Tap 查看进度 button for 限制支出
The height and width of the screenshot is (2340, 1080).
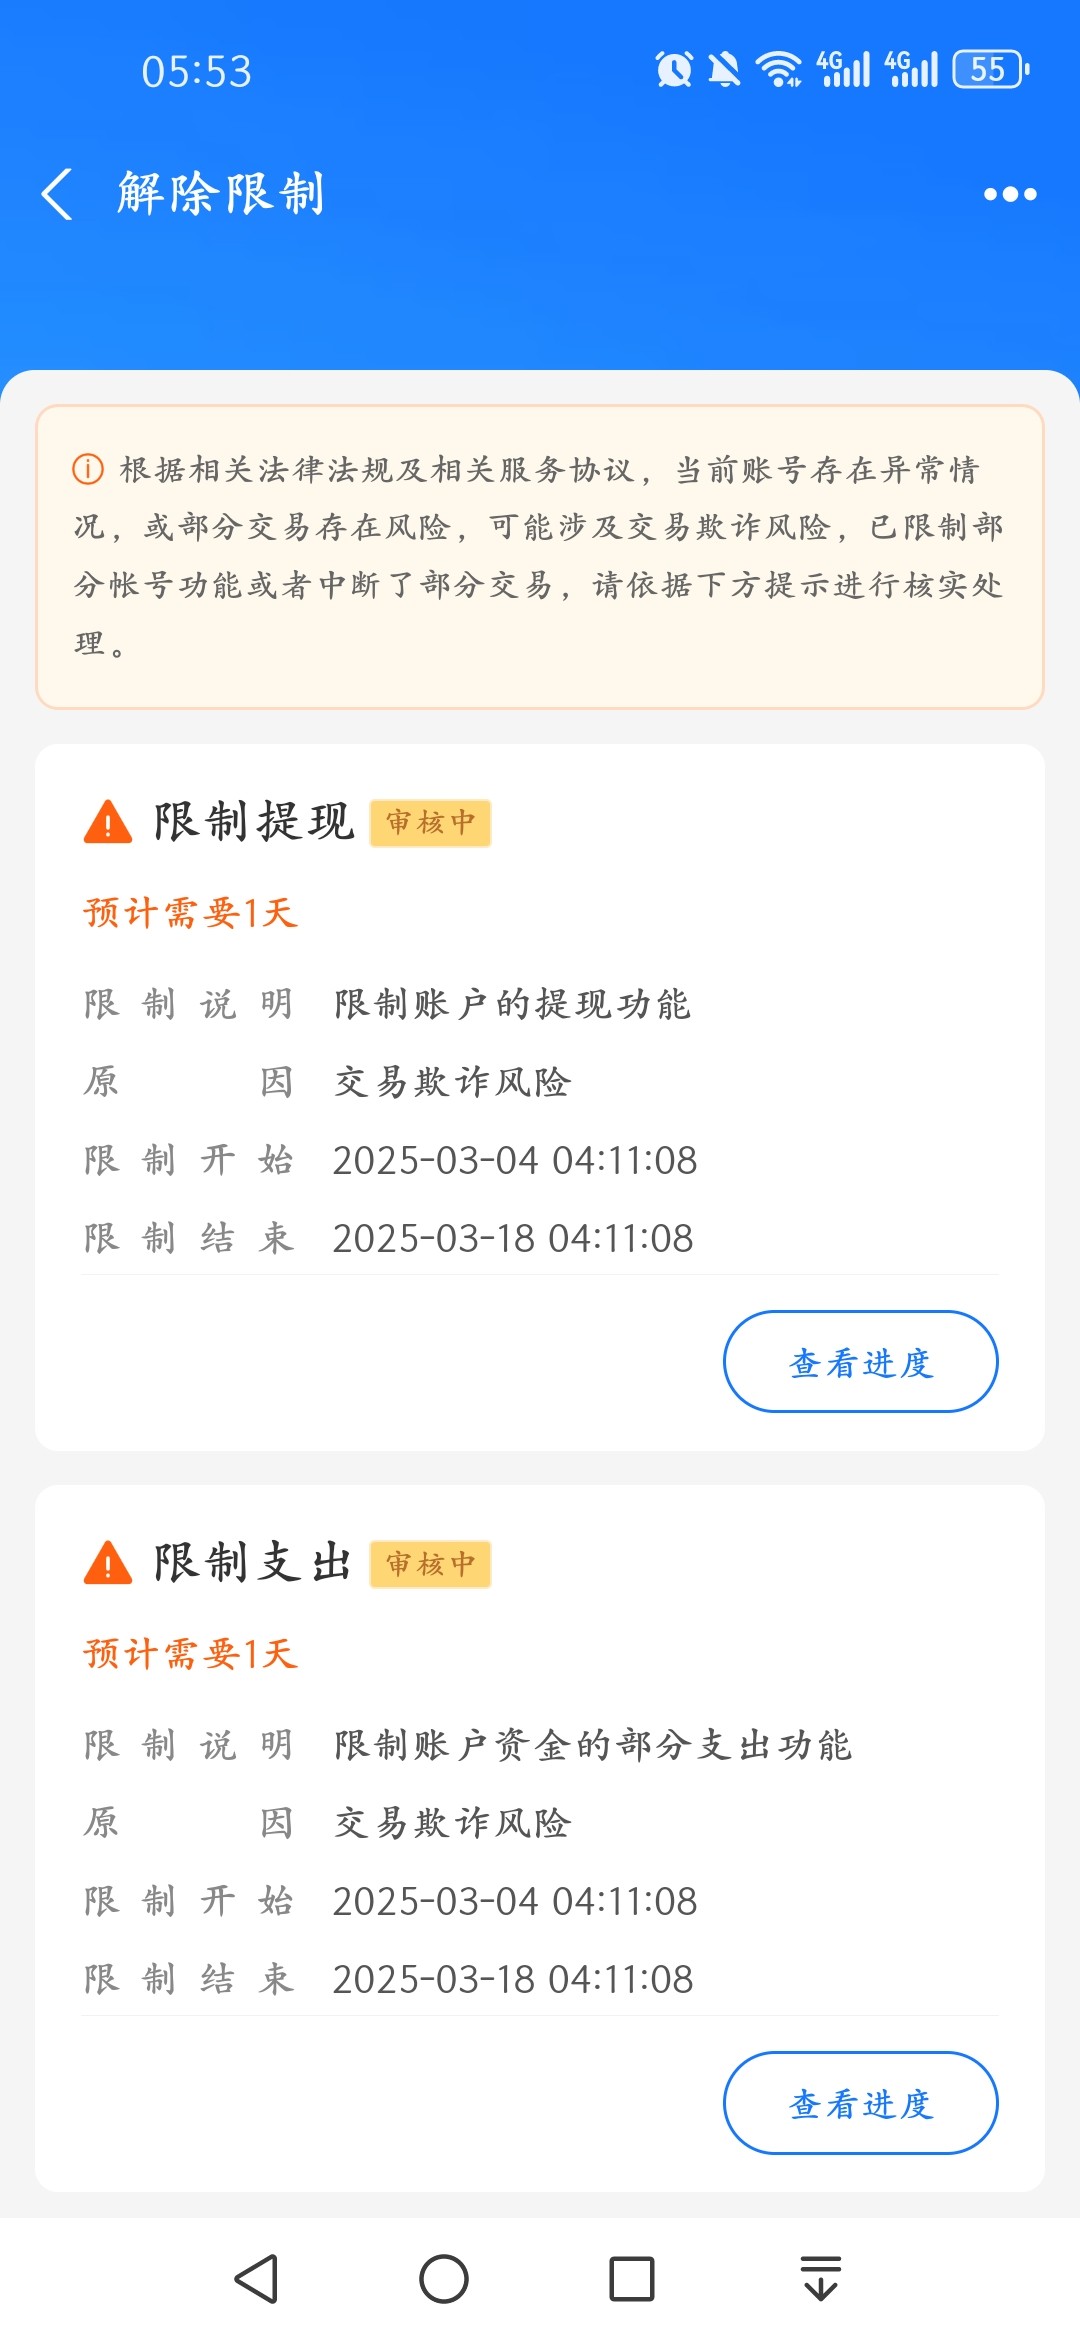[x=860, y=2103]
